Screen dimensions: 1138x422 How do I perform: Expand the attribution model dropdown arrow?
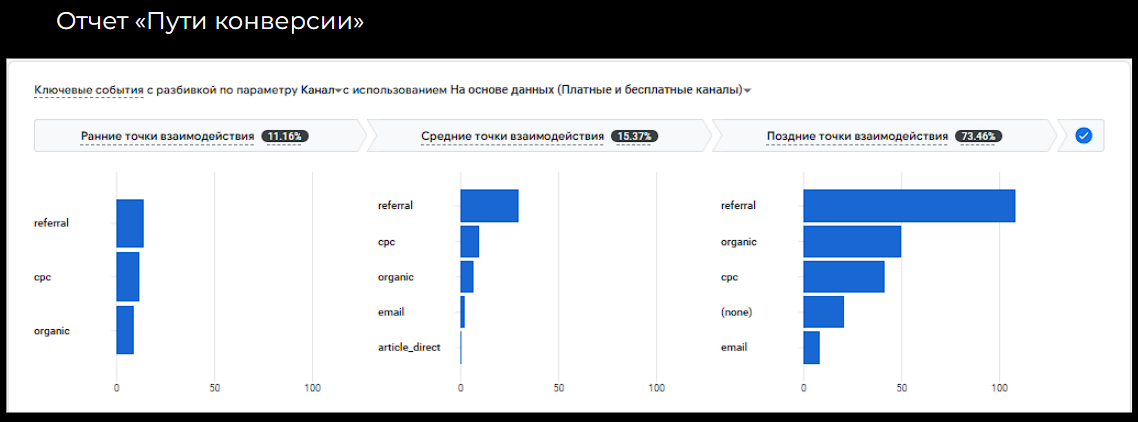pyautogui.click(x=748, y=91)
